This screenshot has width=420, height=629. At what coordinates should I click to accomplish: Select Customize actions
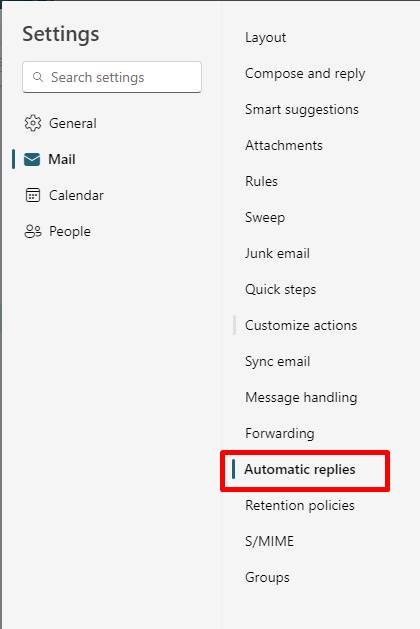click(301, 325)
